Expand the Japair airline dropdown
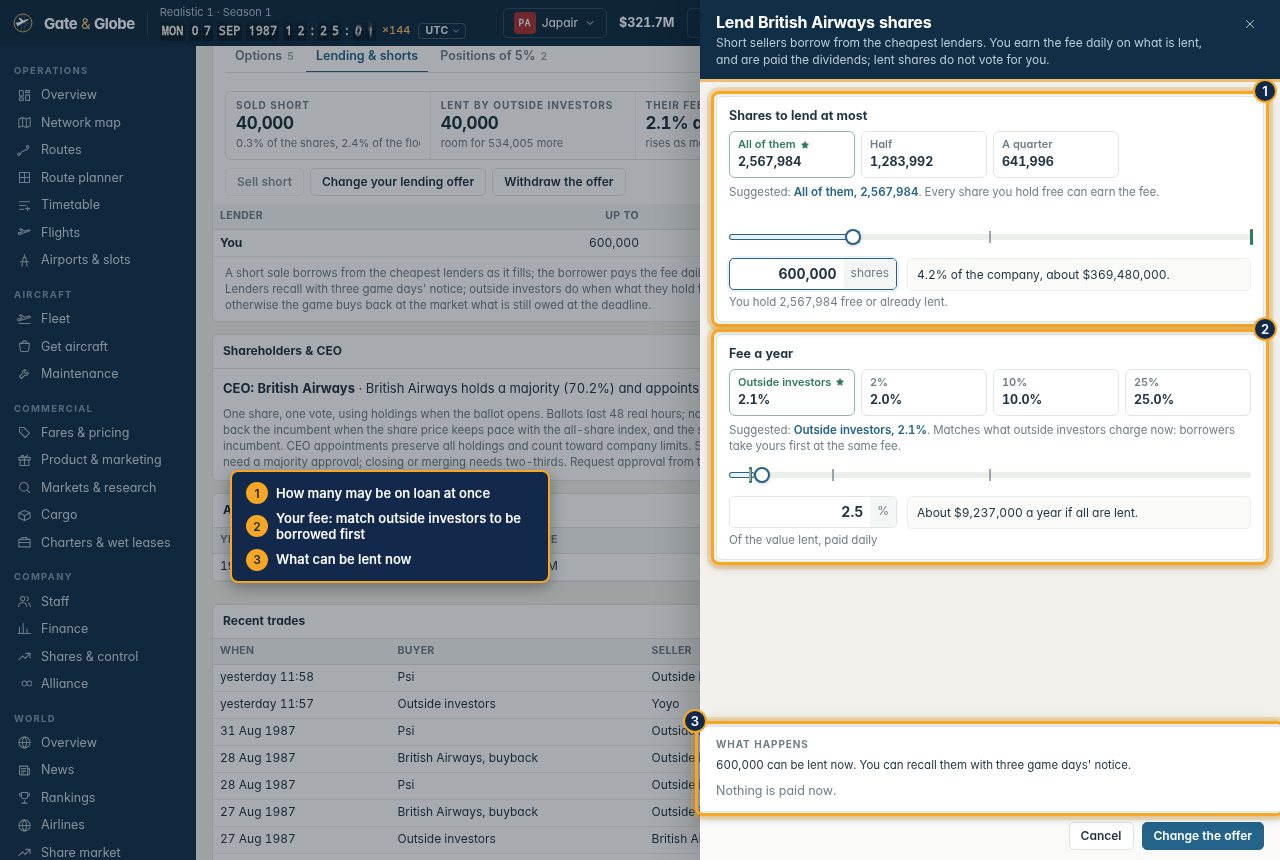Image resolution: width=1280 pixels, height=860 pixels. [x=555, y=22]
